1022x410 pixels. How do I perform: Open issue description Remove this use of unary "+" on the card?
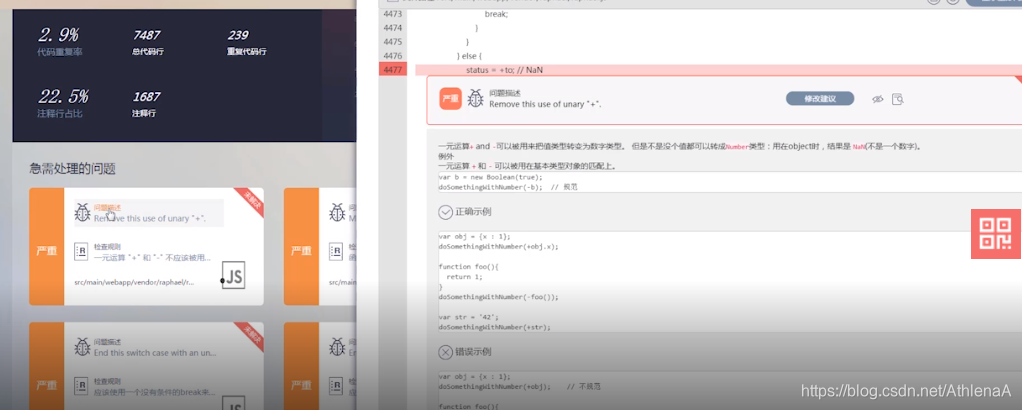point(150,218)
